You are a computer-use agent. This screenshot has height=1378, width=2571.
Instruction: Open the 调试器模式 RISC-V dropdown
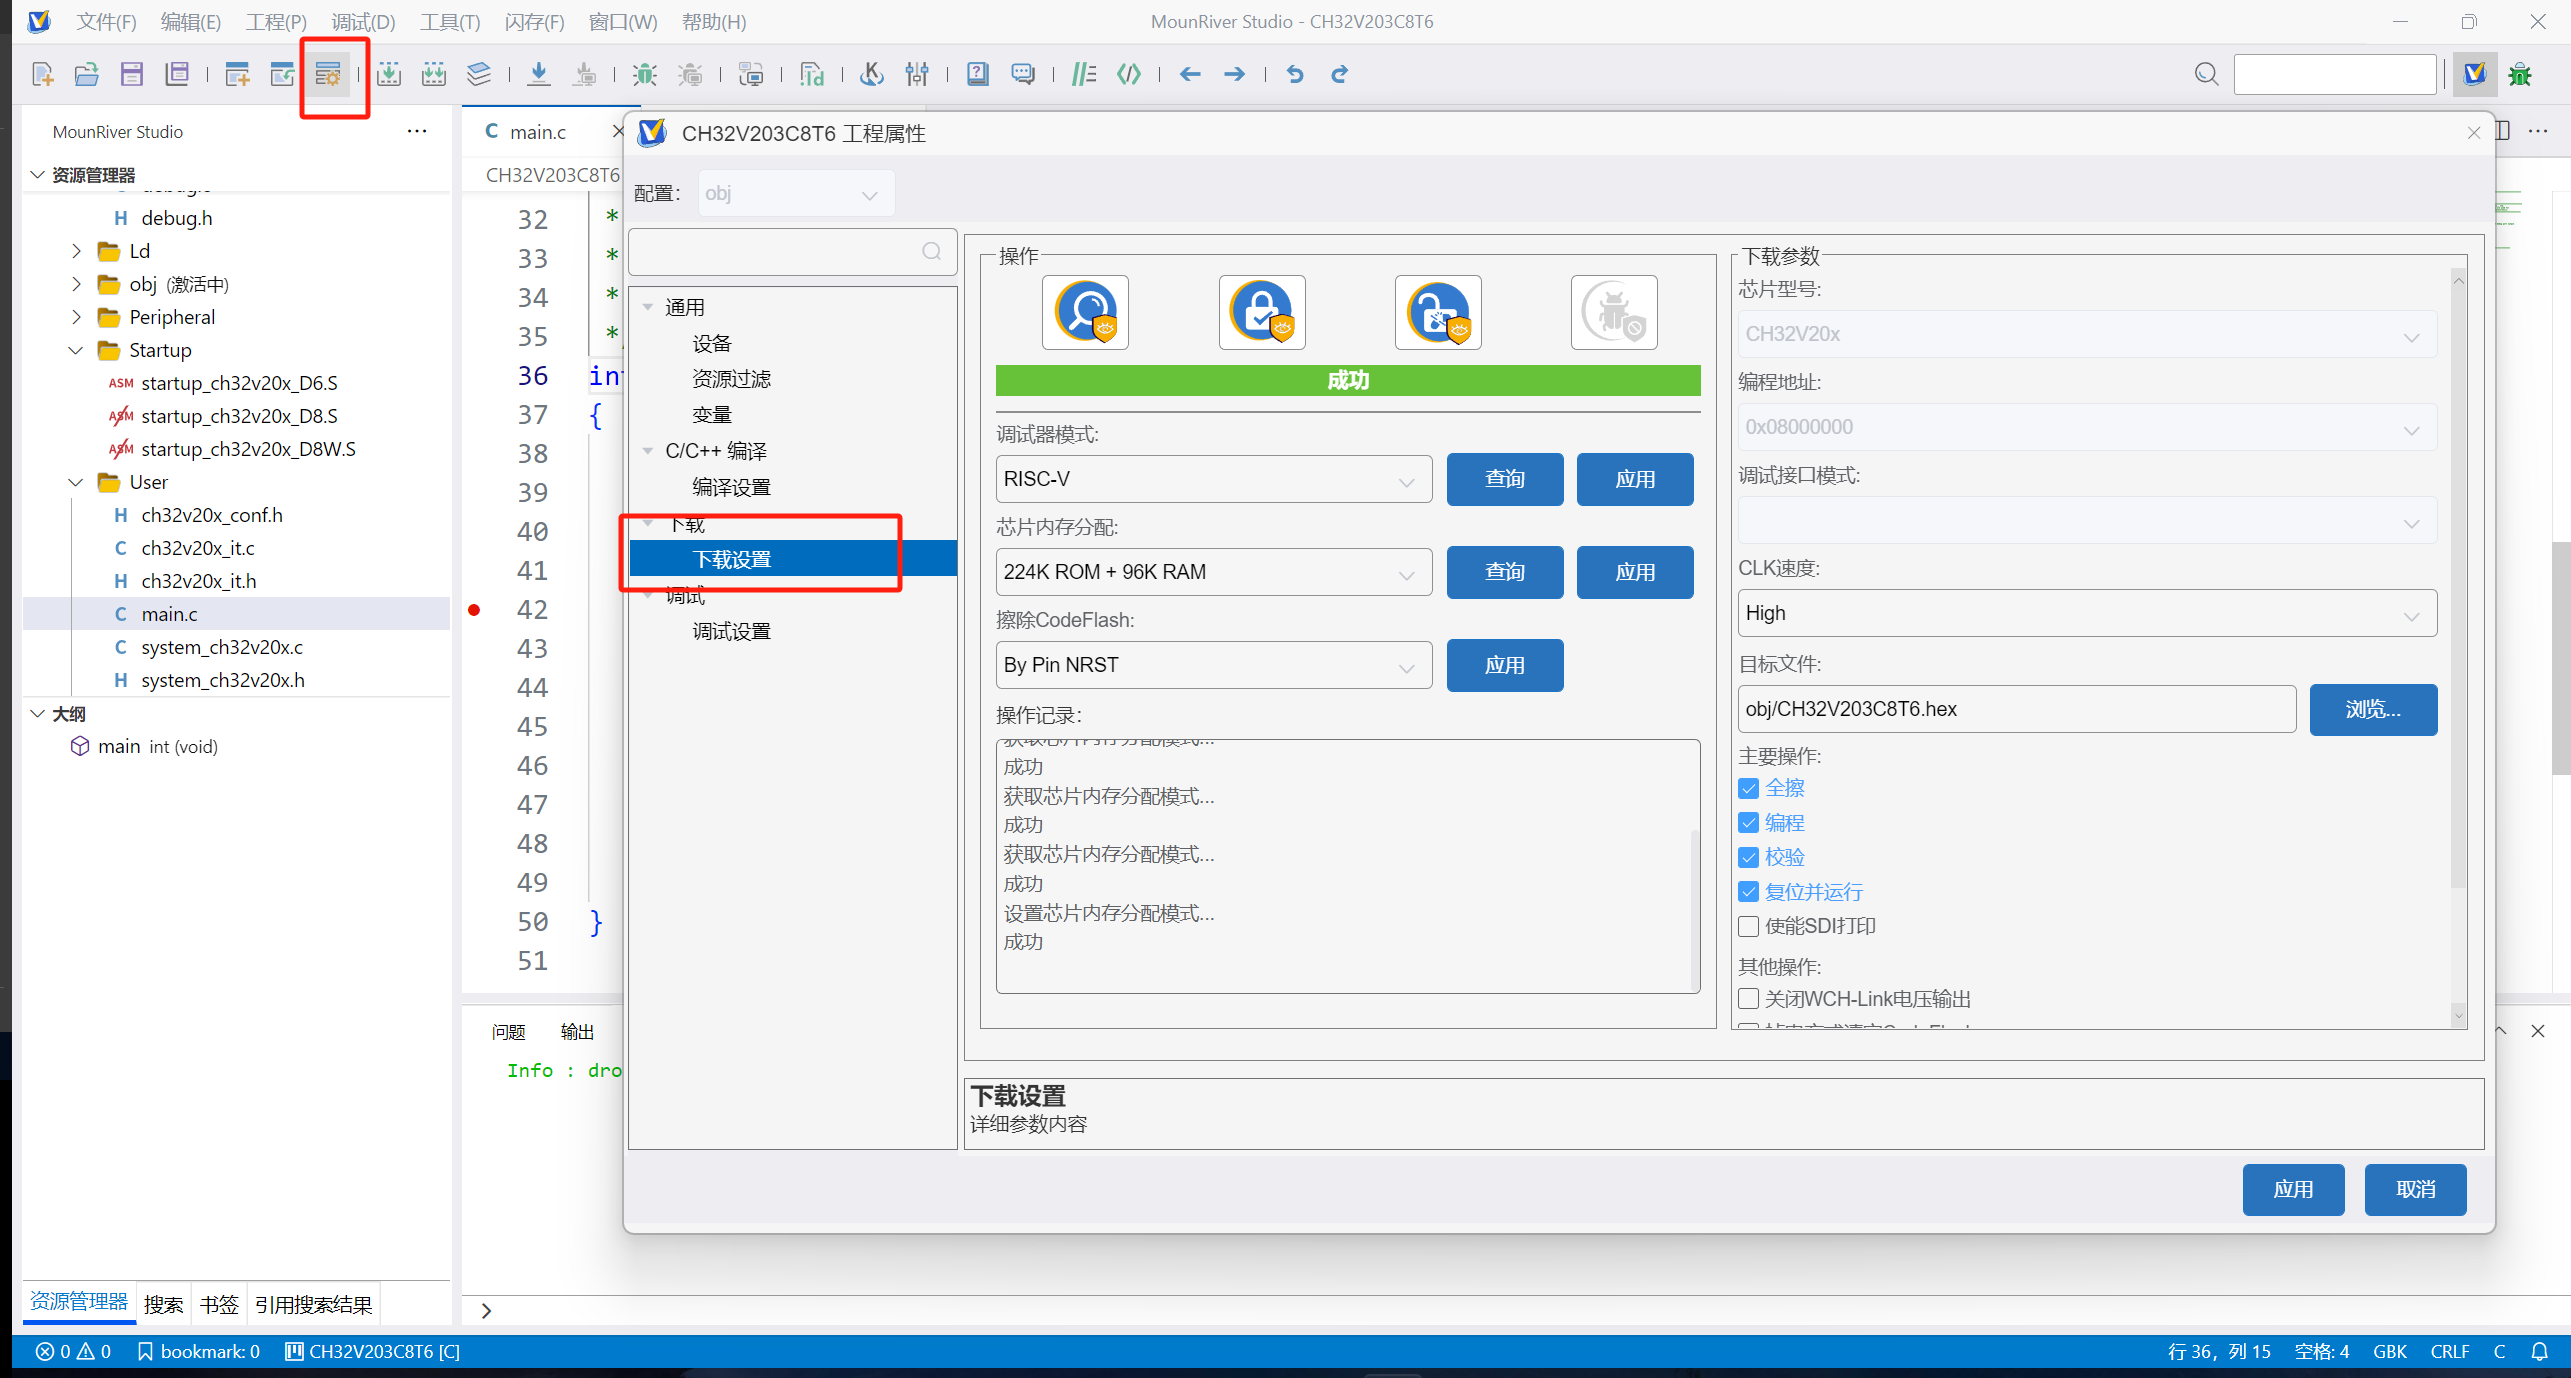pyautogui.click(x=1214, y=479)
